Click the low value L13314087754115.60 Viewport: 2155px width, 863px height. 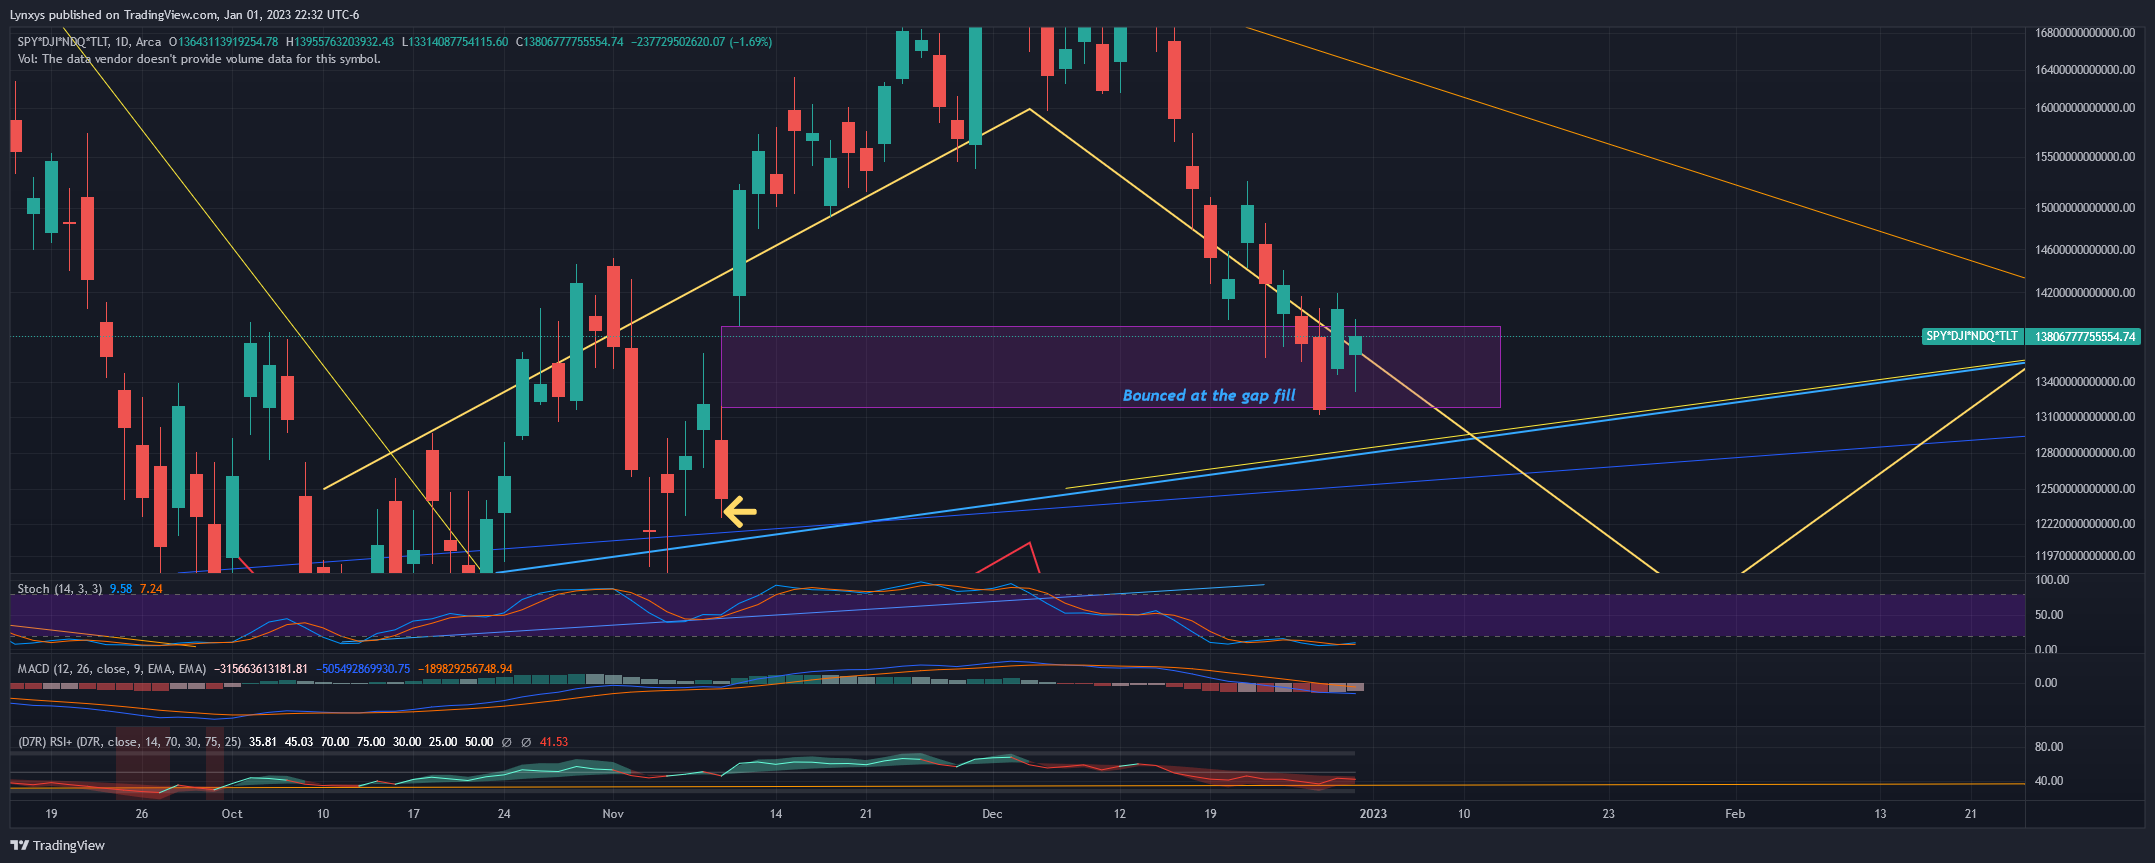point(455,42)
